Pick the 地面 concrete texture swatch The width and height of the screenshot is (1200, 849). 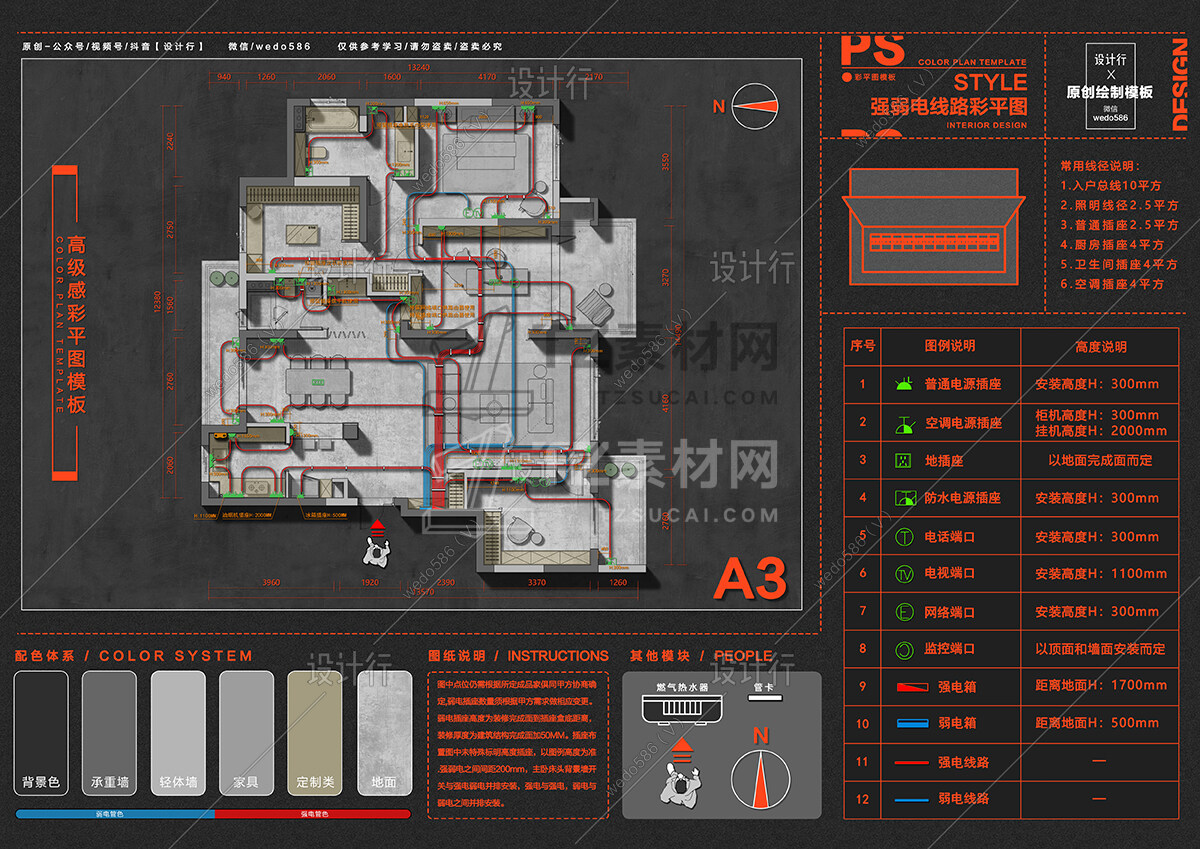click(x=384, y=733)
